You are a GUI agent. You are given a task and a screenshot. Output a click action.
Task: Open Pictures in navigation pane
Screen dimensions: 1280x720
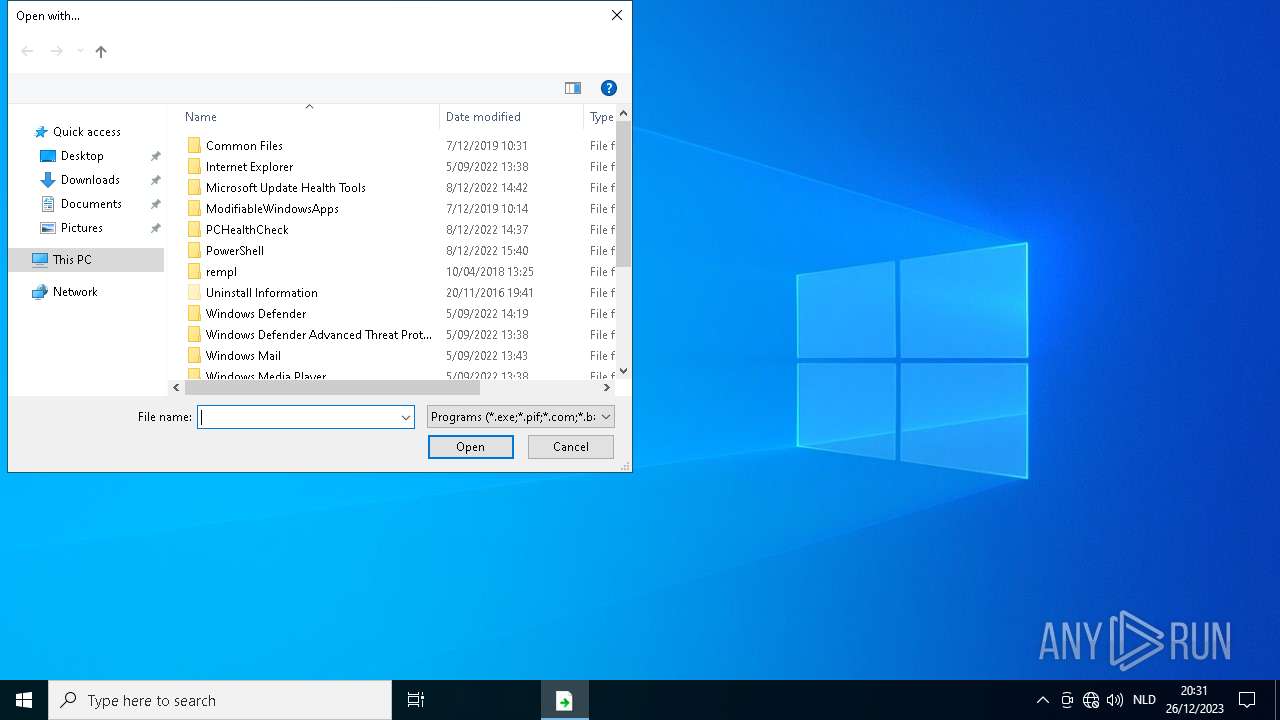81,228
